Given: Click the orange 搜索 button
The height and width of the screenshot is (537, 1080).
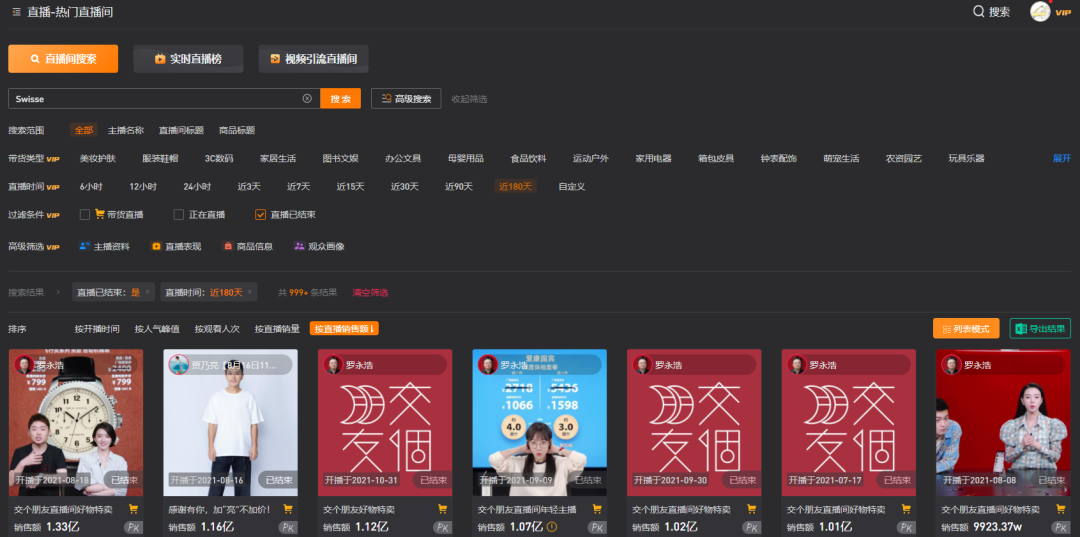Looking at the screenshot, I should [x=340, y=98].
